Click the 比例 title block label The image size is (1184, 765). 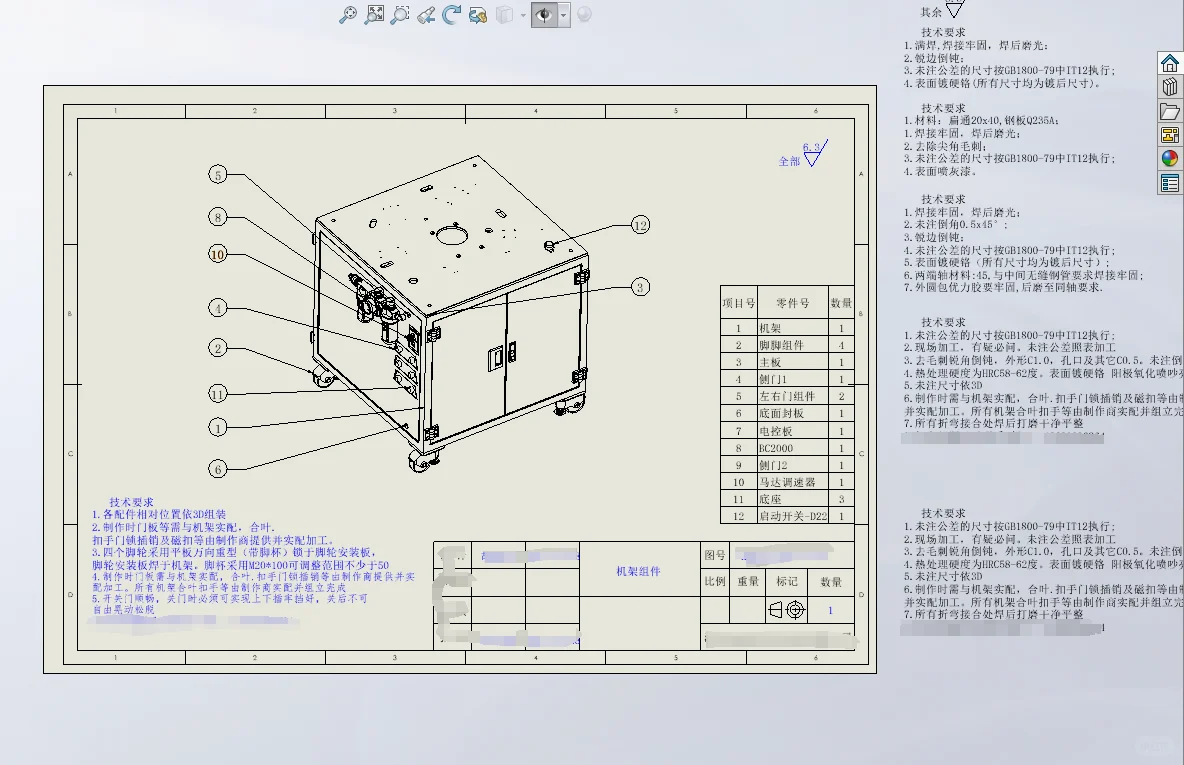point(715,581)
